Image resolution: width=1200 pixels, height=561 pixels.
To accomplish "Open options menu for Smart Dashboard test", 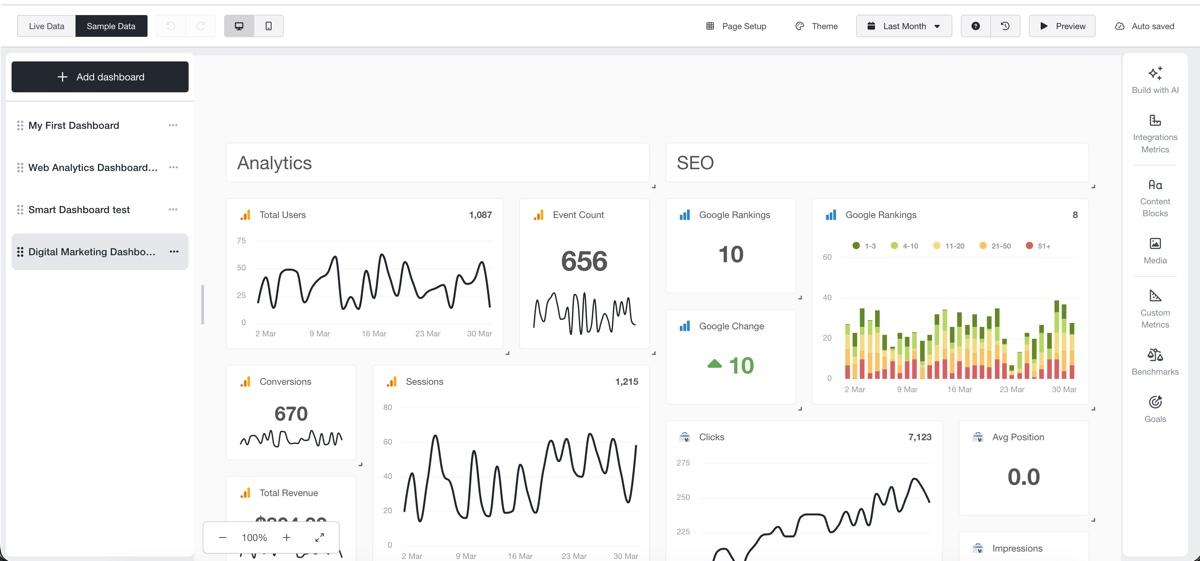I will (173, 210).
